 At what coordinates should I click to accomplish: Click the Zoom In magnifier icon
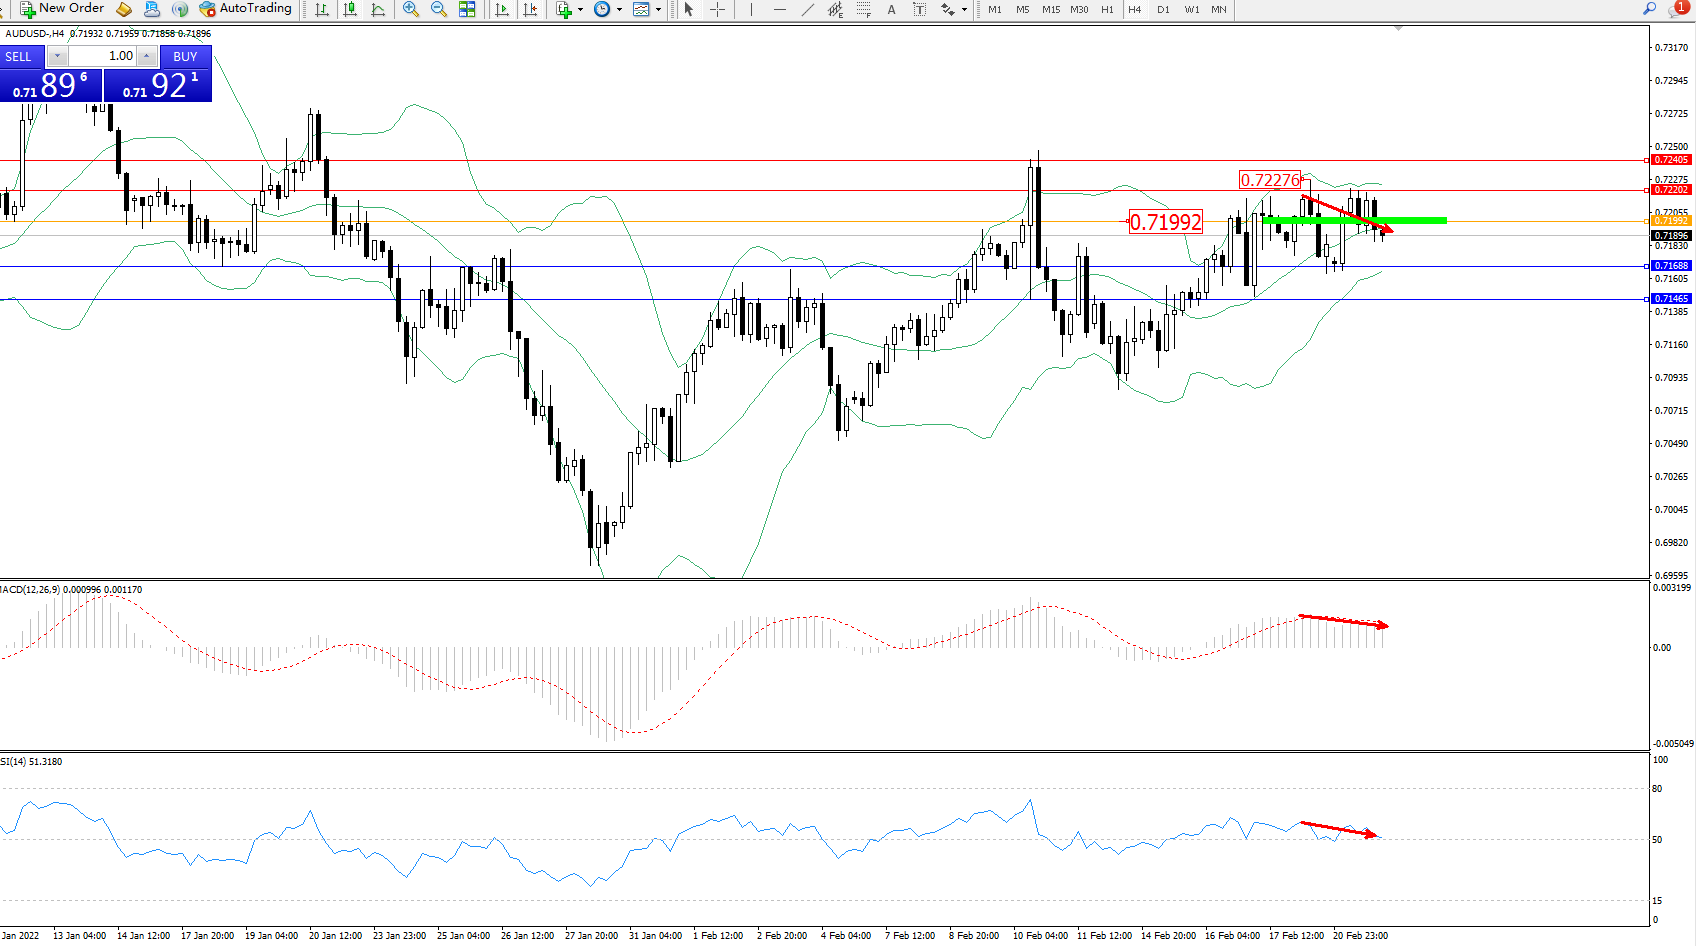point(410,9)
